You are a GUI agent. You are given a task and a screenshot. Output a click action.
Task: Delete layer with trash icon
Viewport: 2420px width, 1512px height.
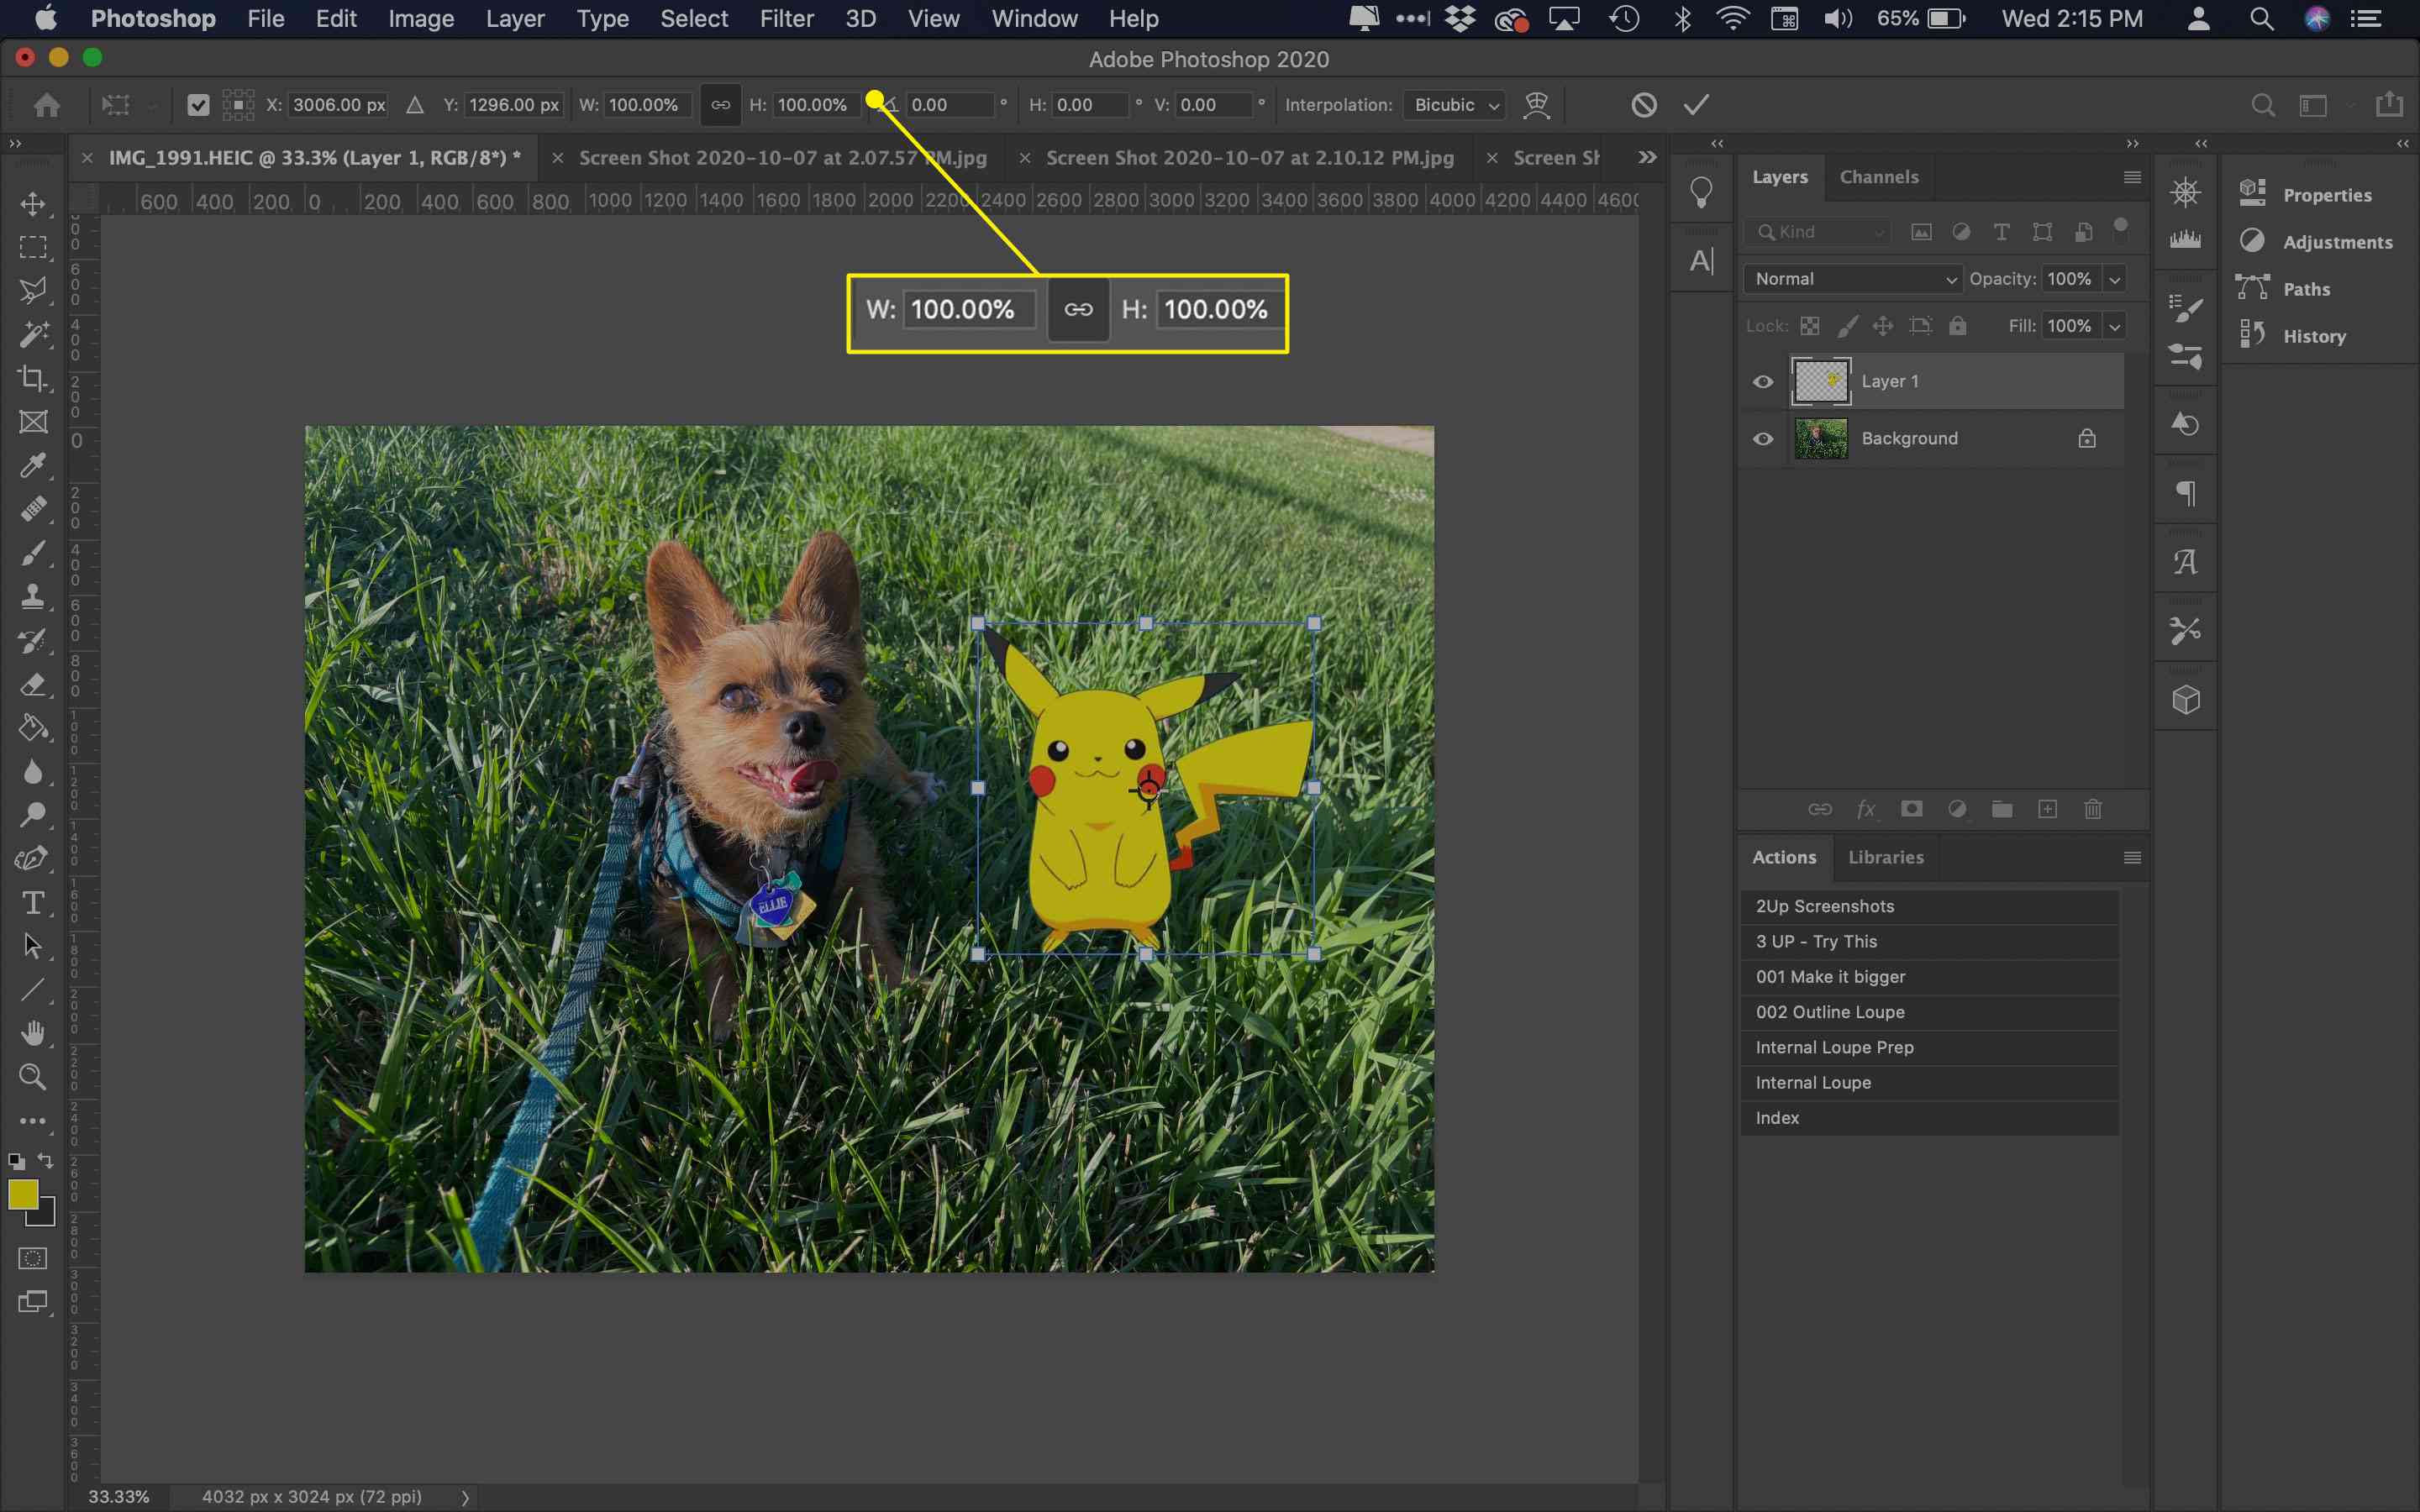pyautogui.click(x=2093, y=809)
